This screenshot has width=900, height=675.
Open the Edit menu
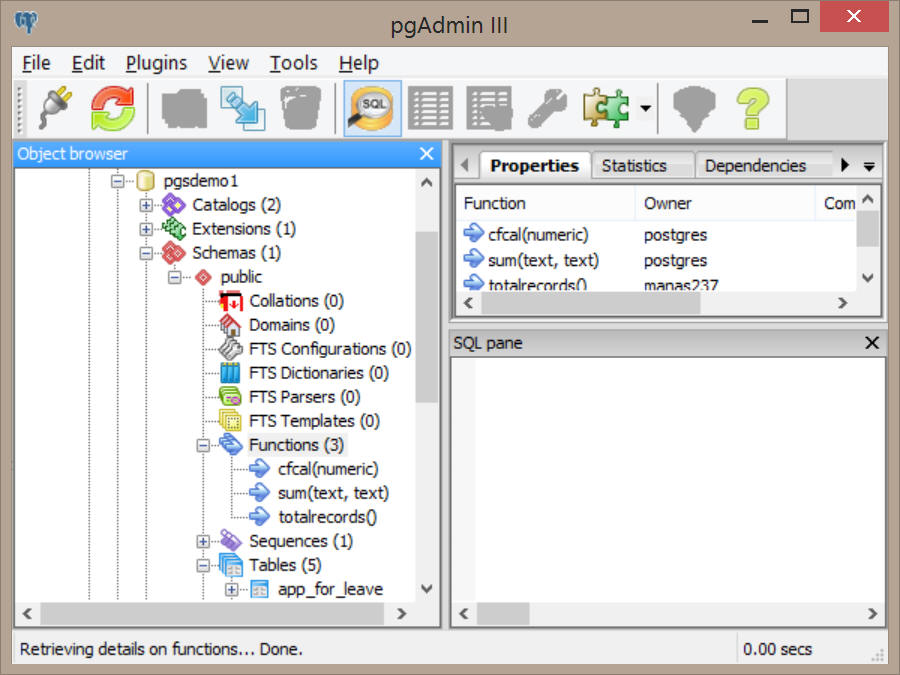click(88, 63)
